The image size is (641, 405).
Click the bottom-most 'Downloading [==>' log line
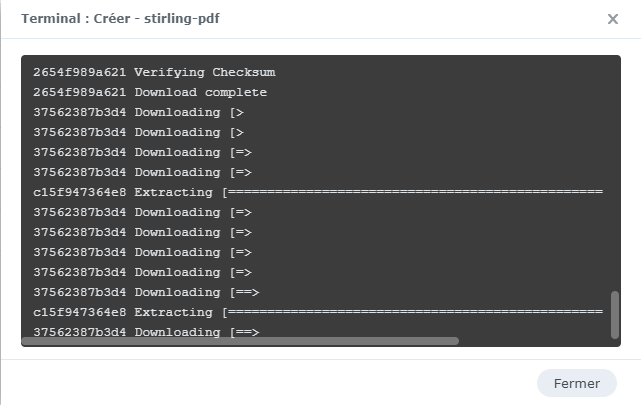(x=146, y=332)
